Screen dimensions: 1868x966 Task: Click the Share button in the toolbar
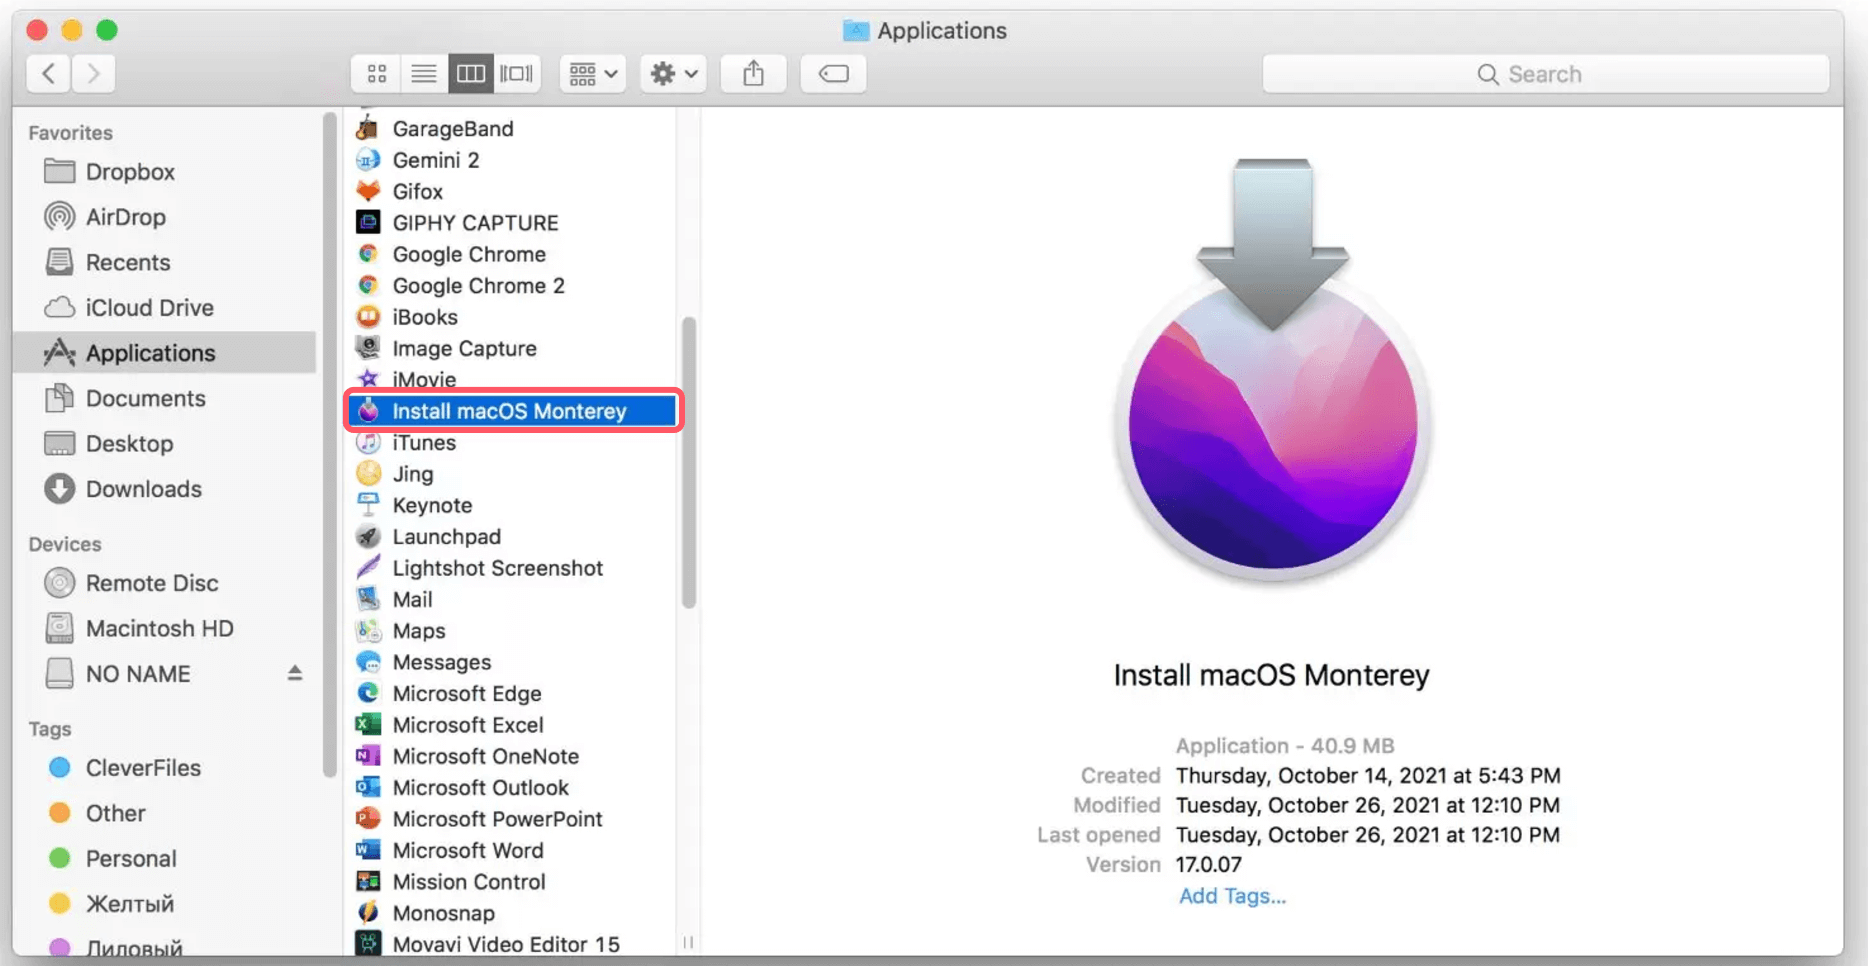[x=753, y=73]
